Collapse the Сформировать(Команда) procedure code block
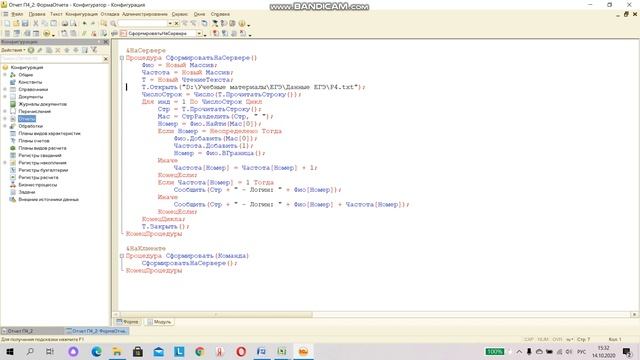The width and height of the screenshot is (640, 360). (122, 256)
